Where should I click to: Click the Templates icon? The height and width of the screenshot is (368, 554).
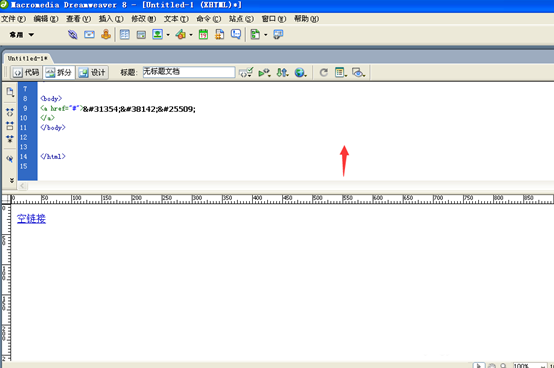(255, 35)
